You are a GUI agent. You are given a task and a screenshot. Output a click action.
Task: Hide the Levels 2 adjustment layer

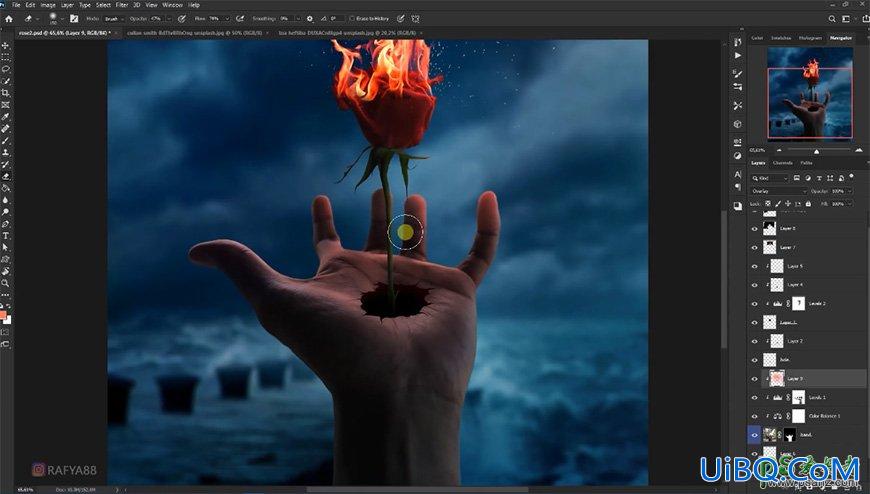(754, 304)
